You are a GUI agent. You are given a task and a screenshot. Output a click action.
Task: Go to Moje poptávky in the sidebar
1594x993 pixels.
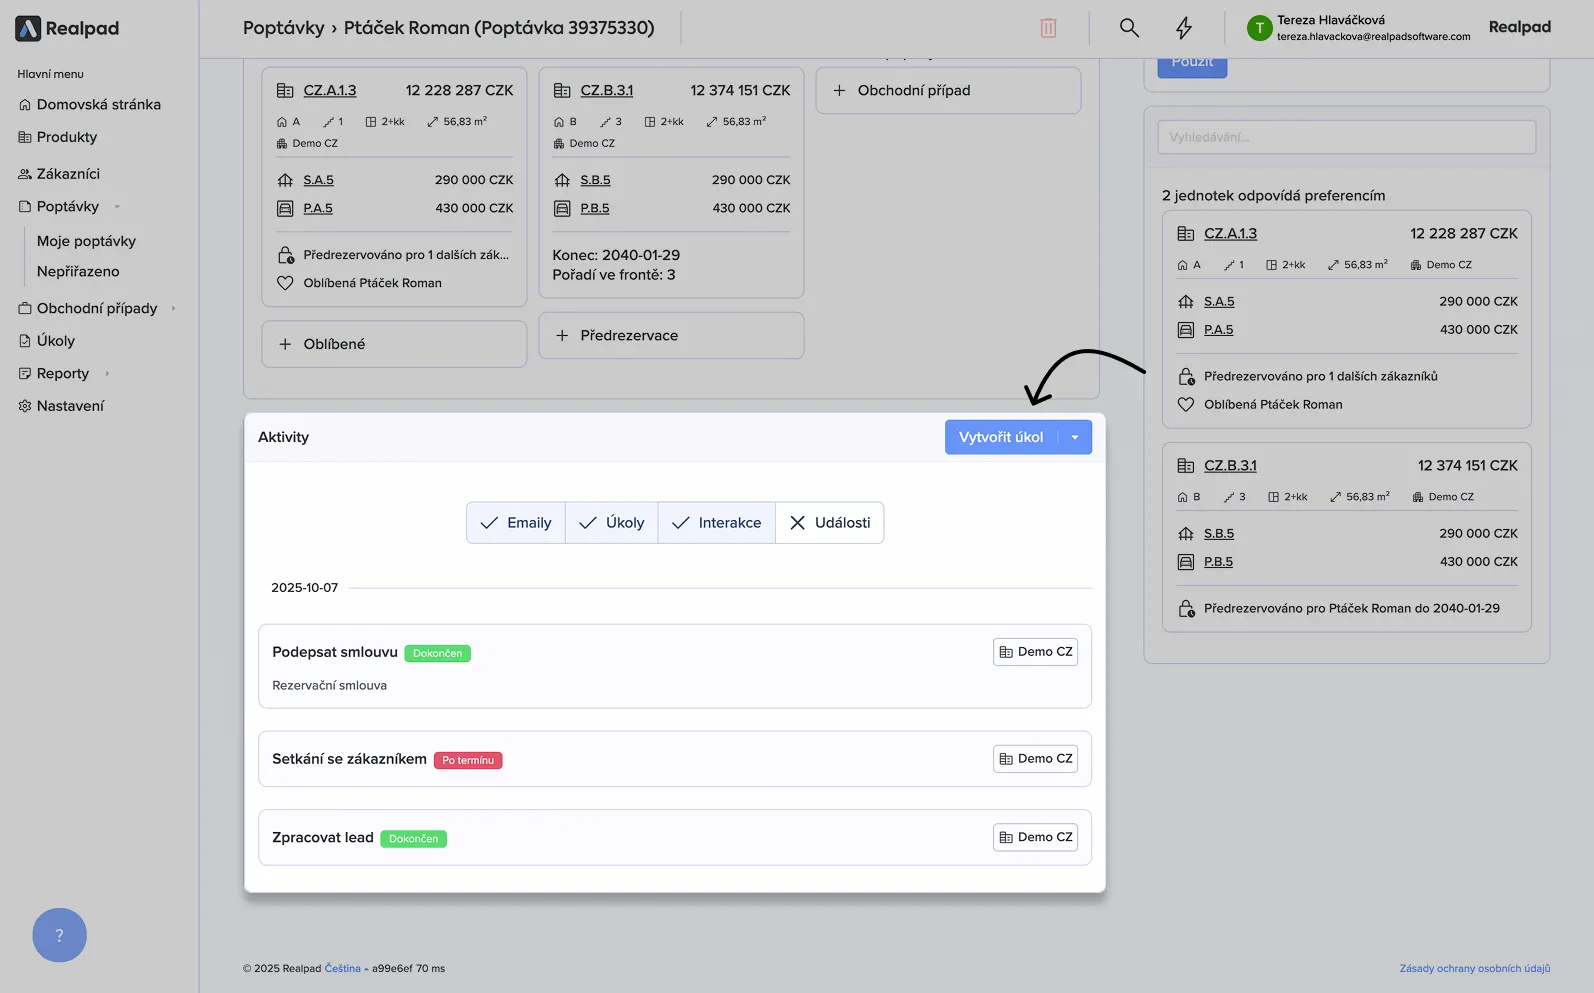tap(86, 241)
